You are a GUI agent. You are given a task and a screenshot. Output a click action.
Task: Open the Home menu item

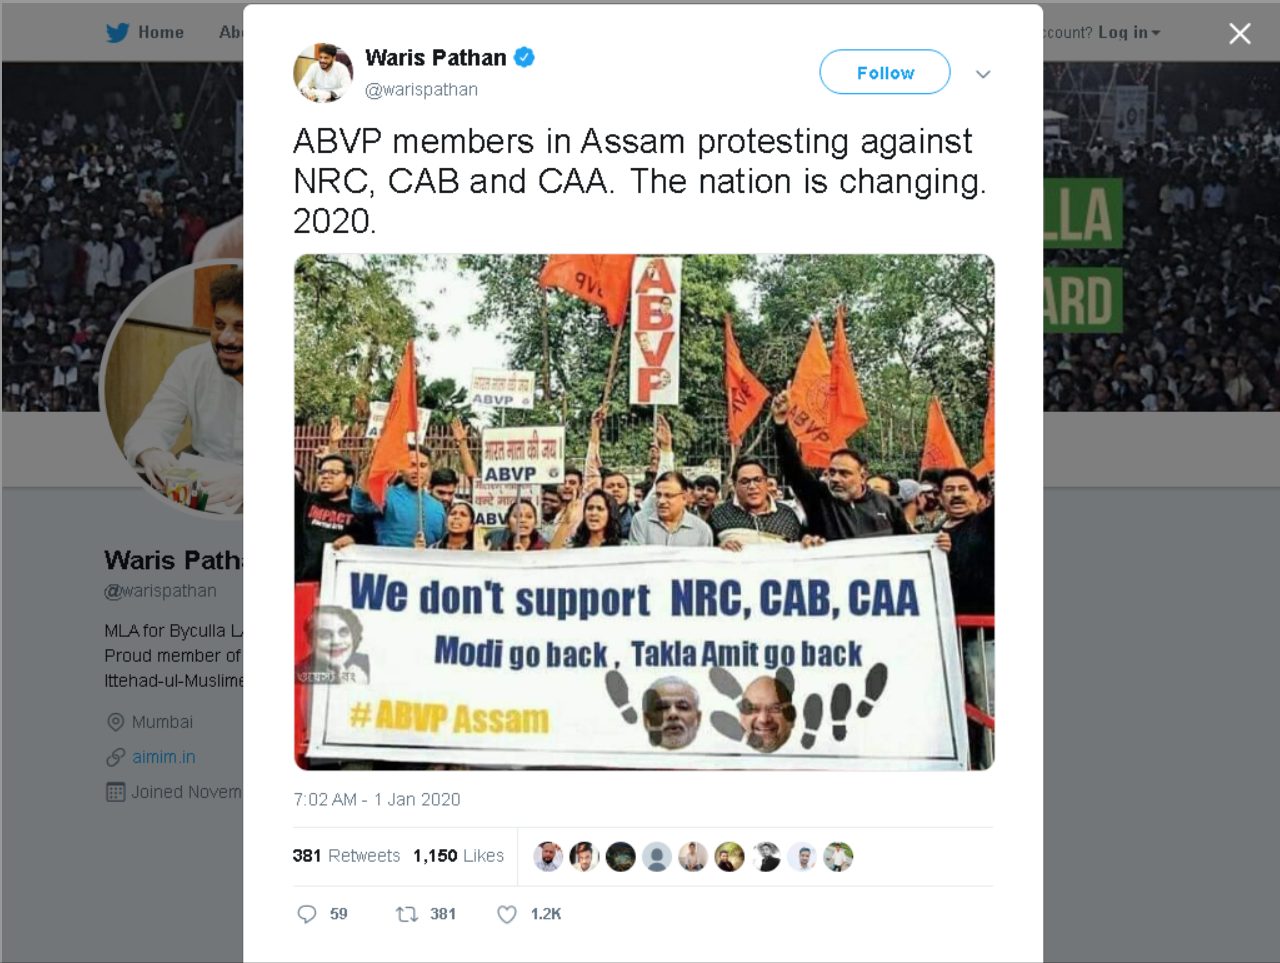tap(161, 32)
